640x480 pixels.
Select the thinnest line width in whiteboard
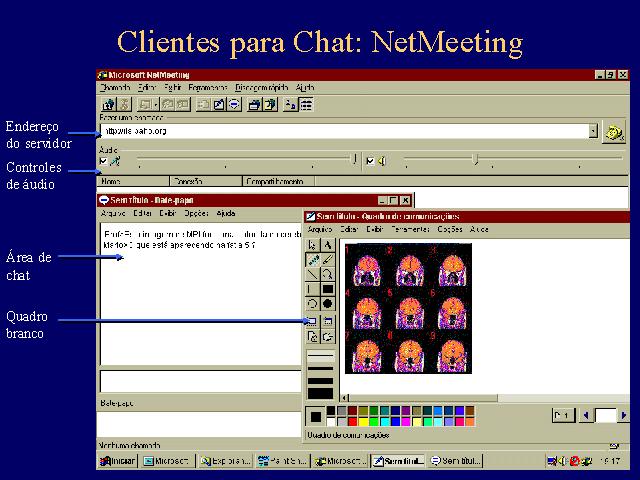pyautogui.click(x=320, y=356)
